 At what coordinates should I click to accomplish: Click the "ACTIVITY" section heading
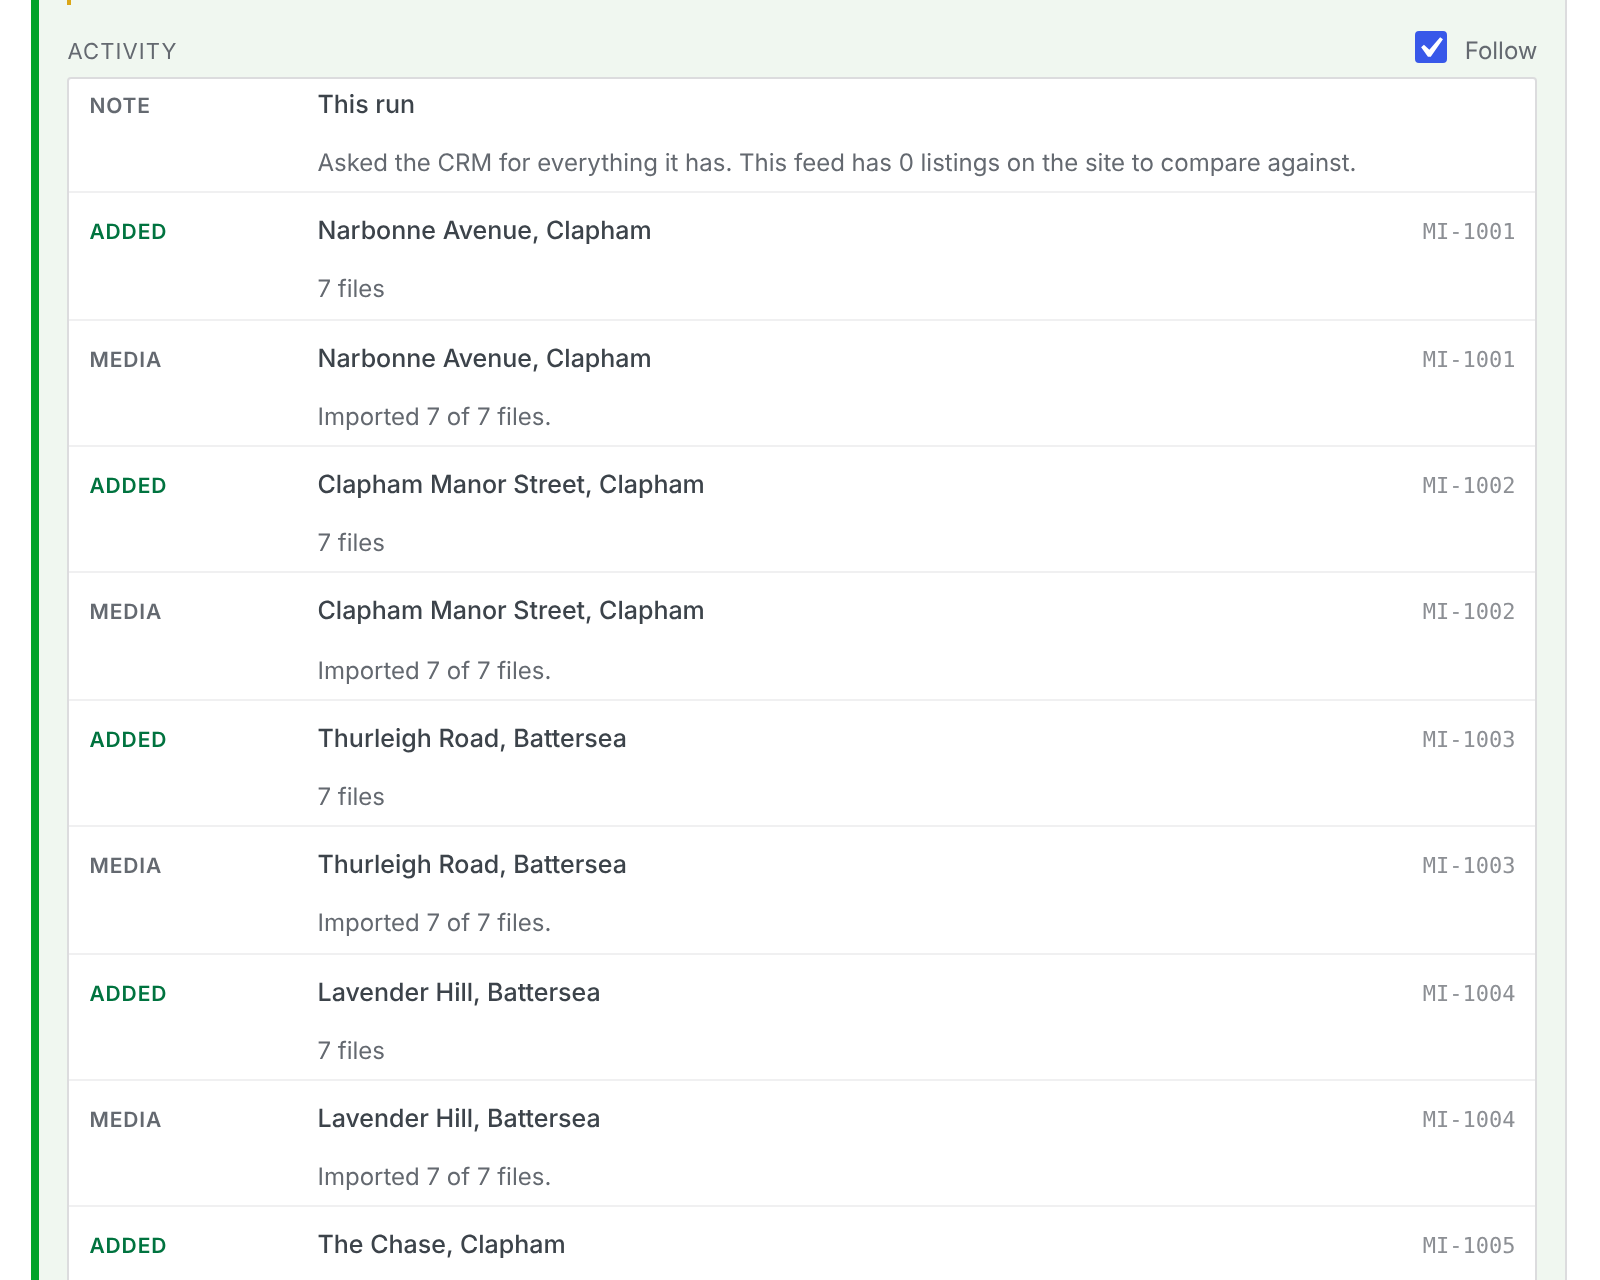(122, 51)
